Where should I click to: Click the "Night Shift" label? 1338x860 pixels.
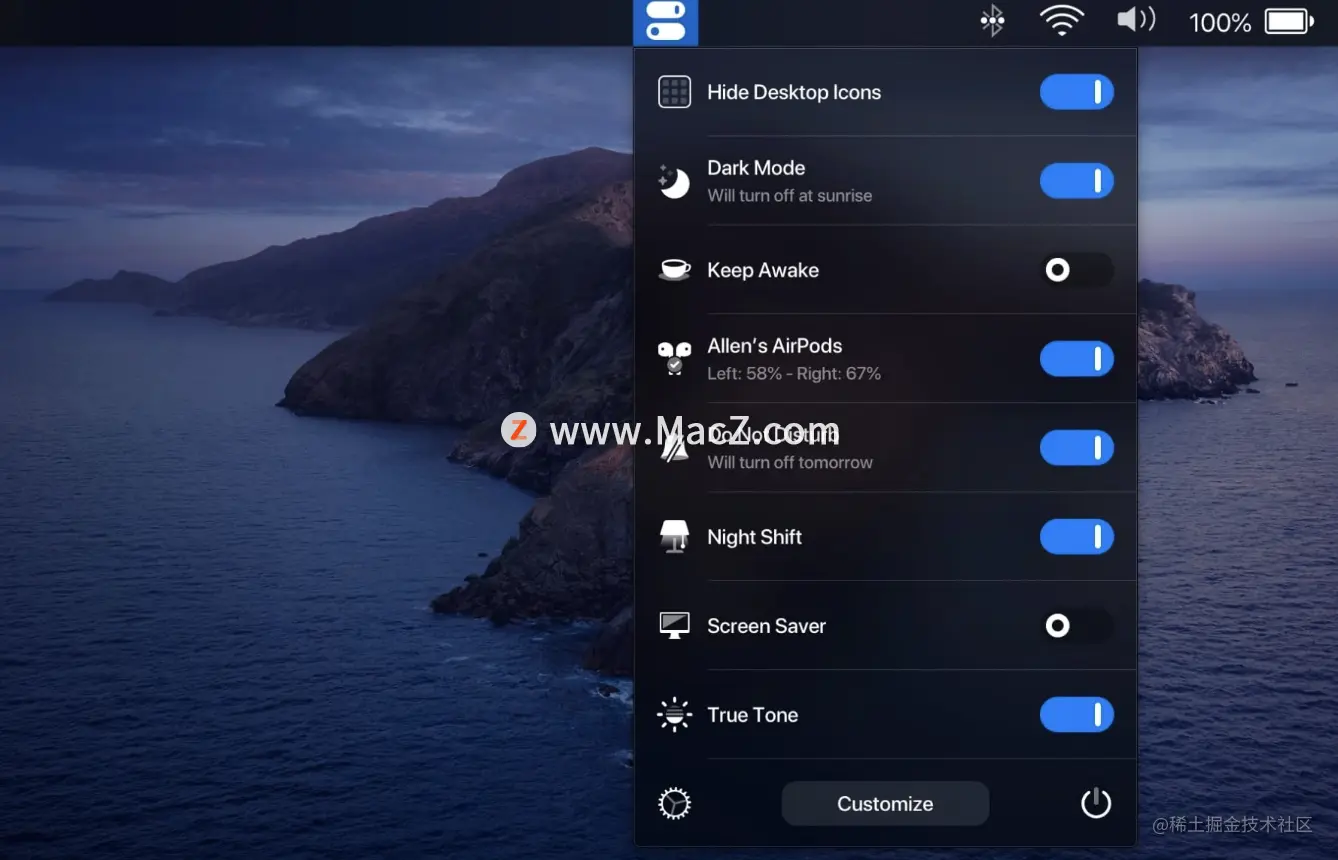755,537
